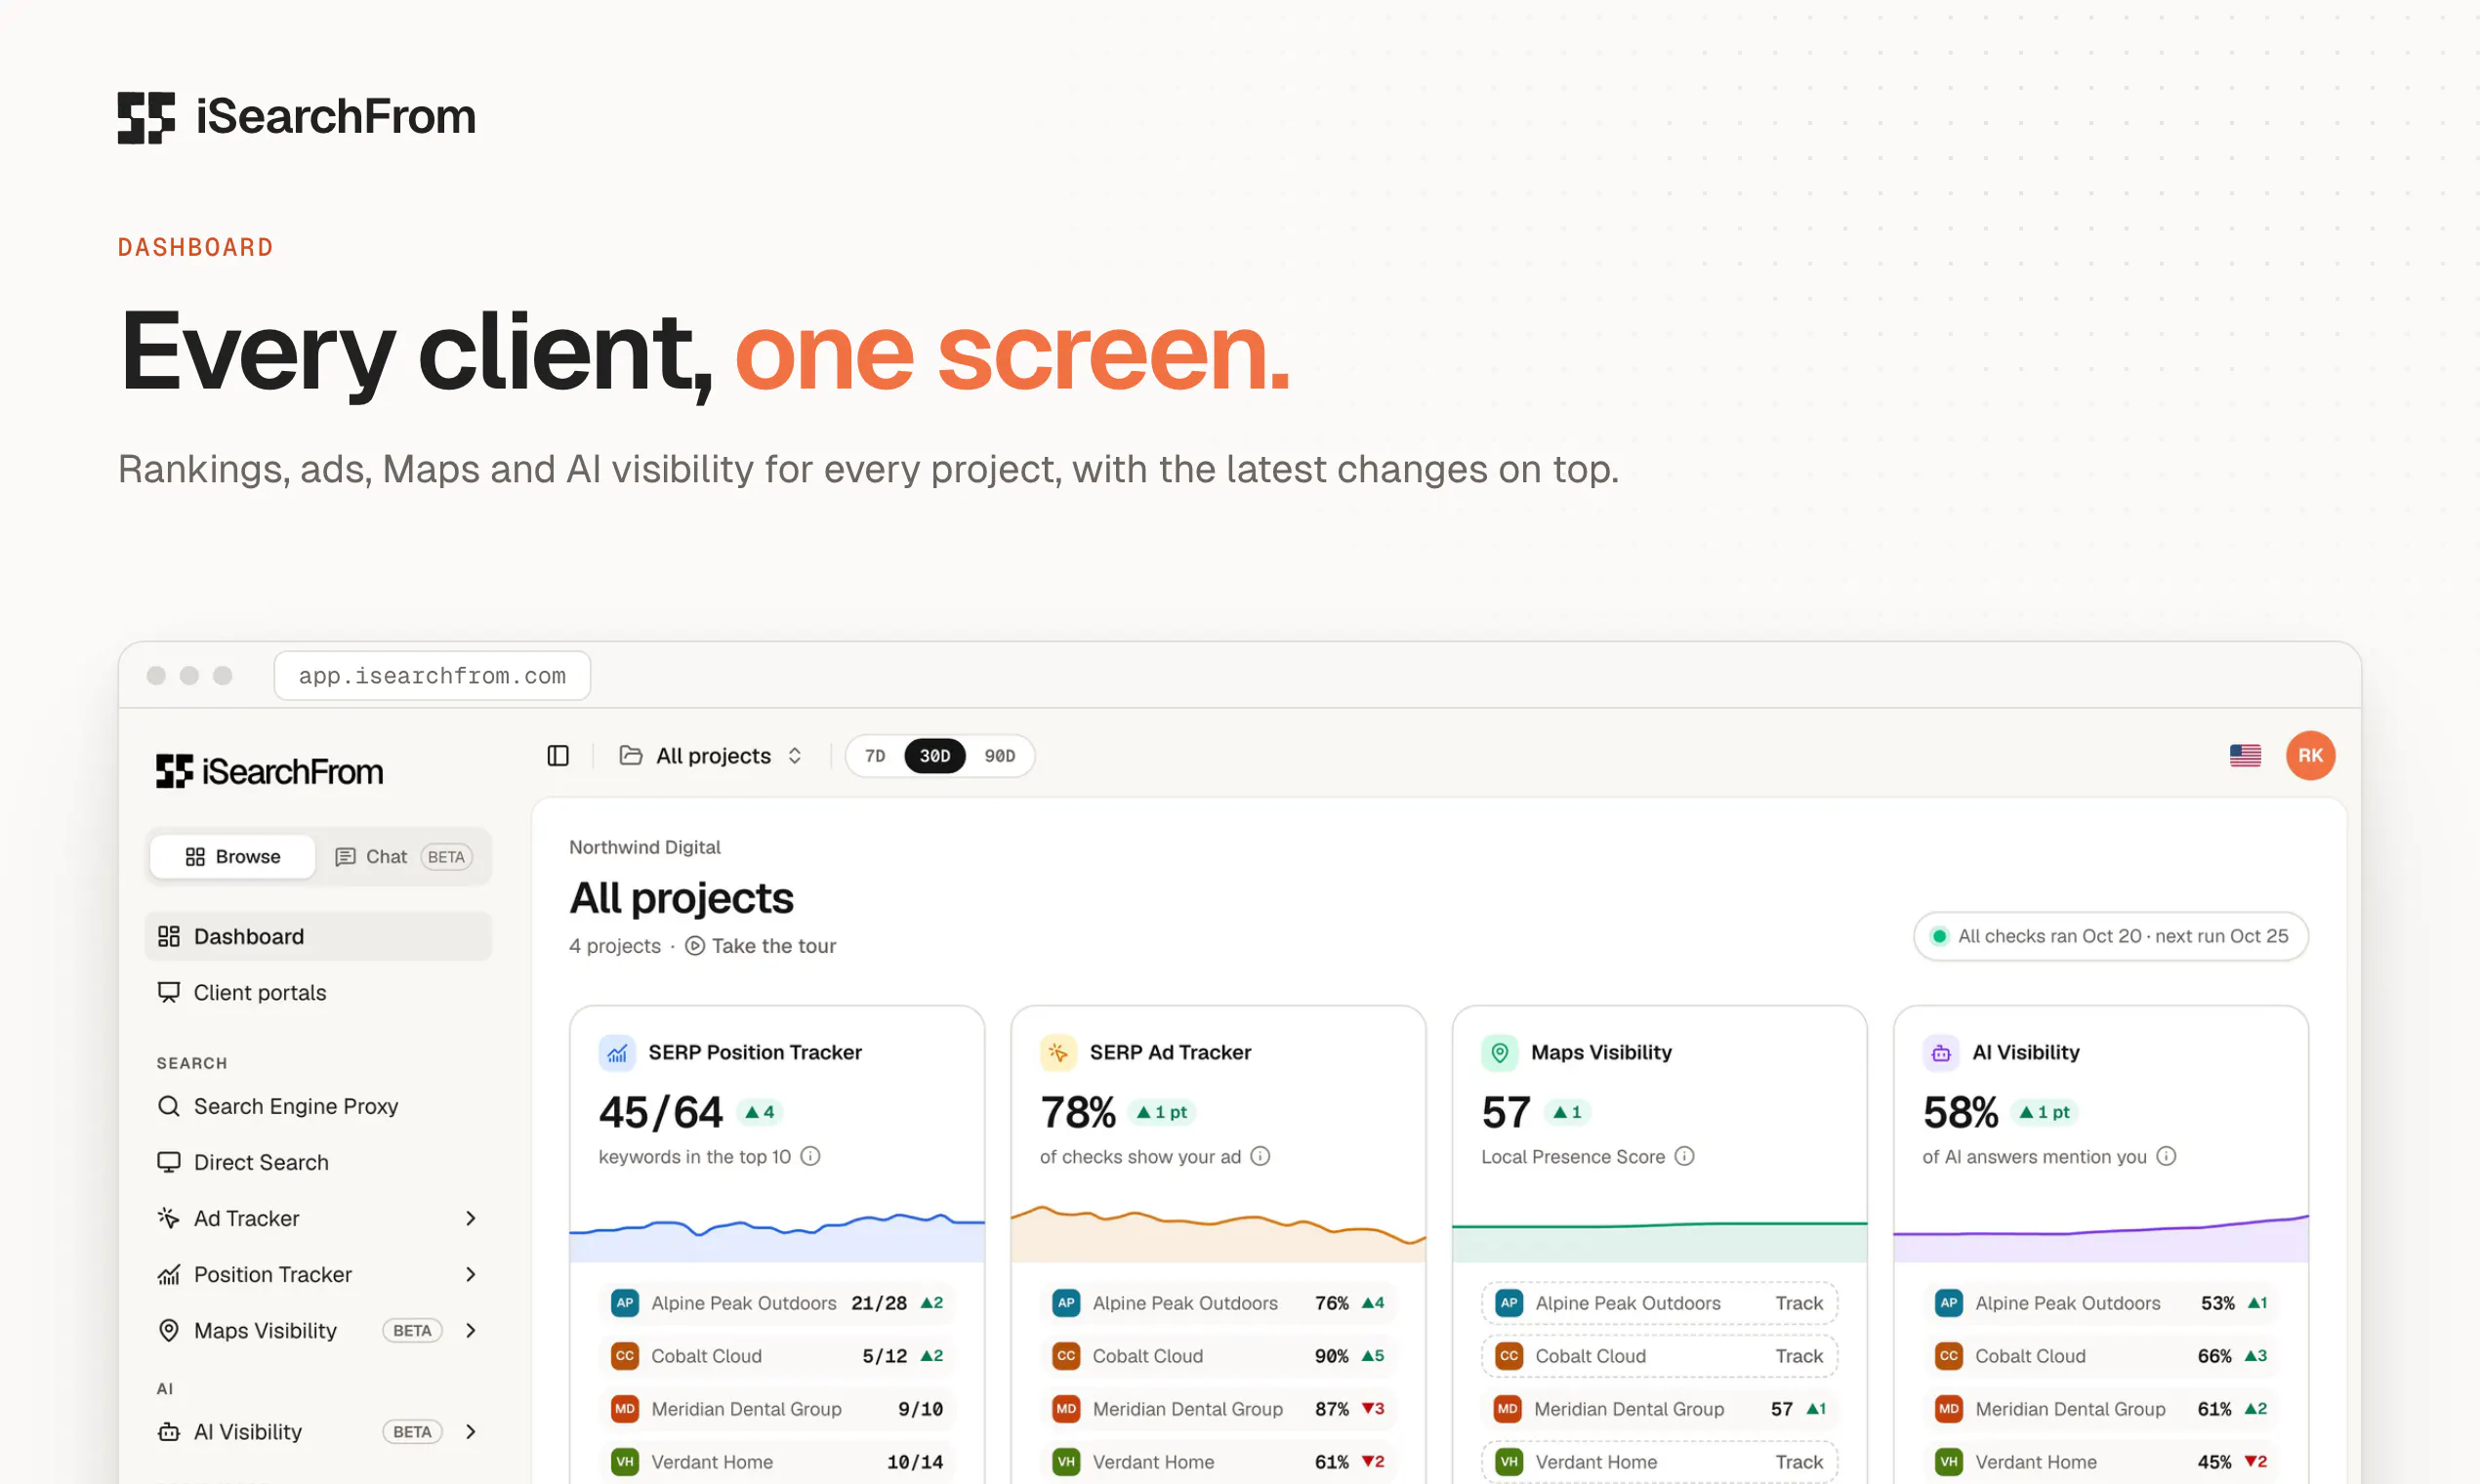
Task: Click the Chat tab message icon
Action: 345,857
